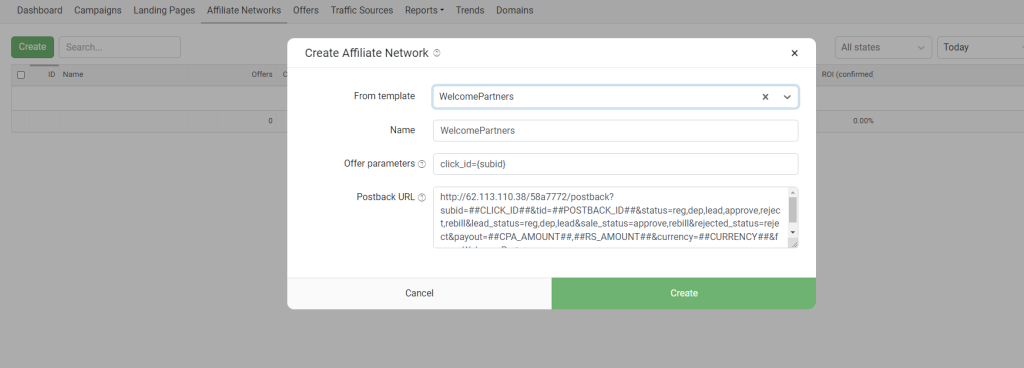Click help icon beside Create Affiliate Network title

pyautogui.click(x=437, y=53)
